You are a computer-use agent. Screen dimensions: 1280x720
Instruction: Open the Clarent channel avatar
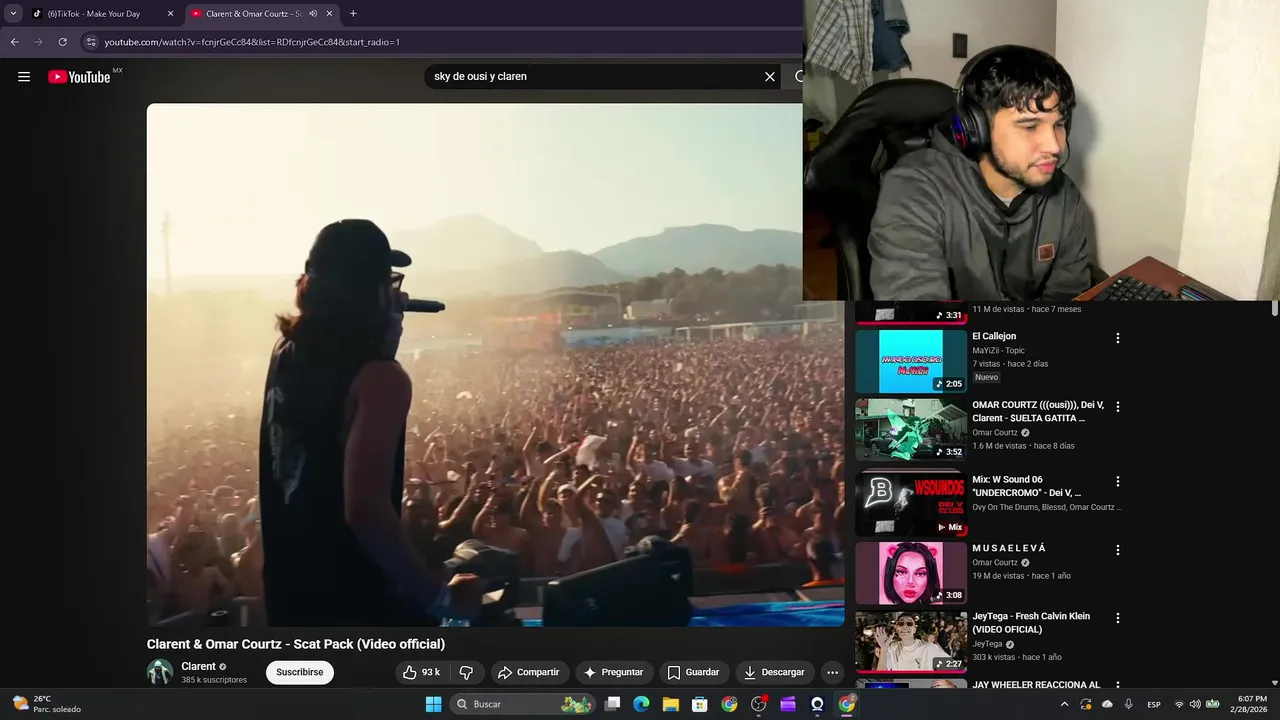click(x=160, y=672)
